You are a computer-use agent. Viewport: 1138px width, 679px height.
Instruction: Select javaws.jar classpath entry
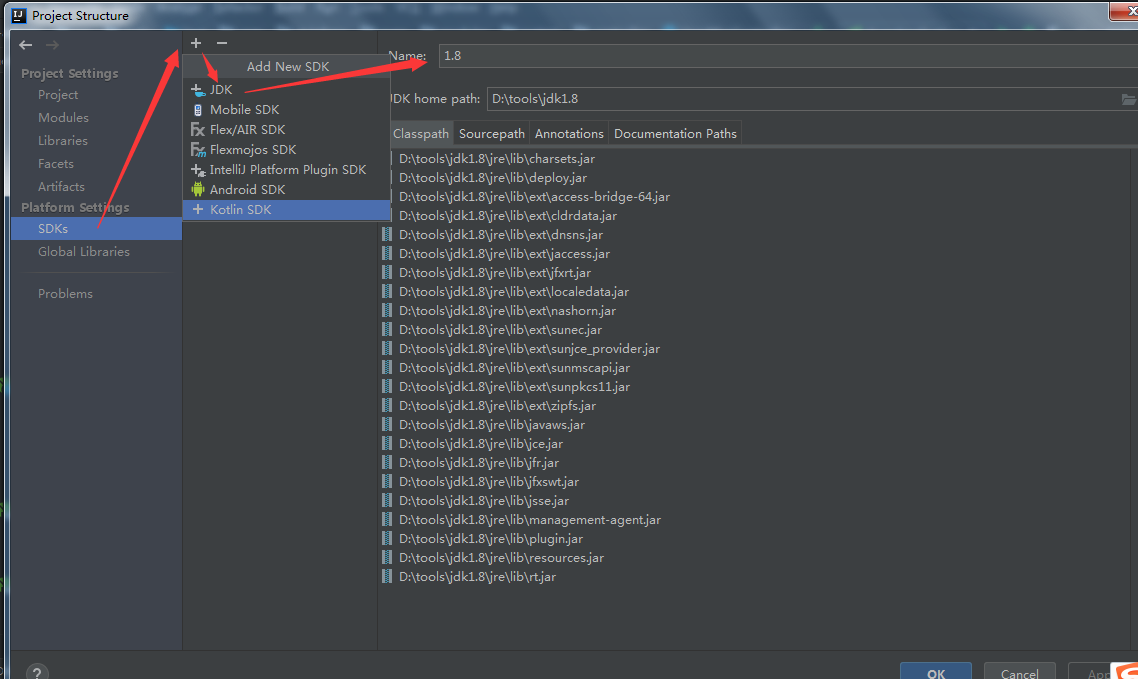tap(491, 424)
